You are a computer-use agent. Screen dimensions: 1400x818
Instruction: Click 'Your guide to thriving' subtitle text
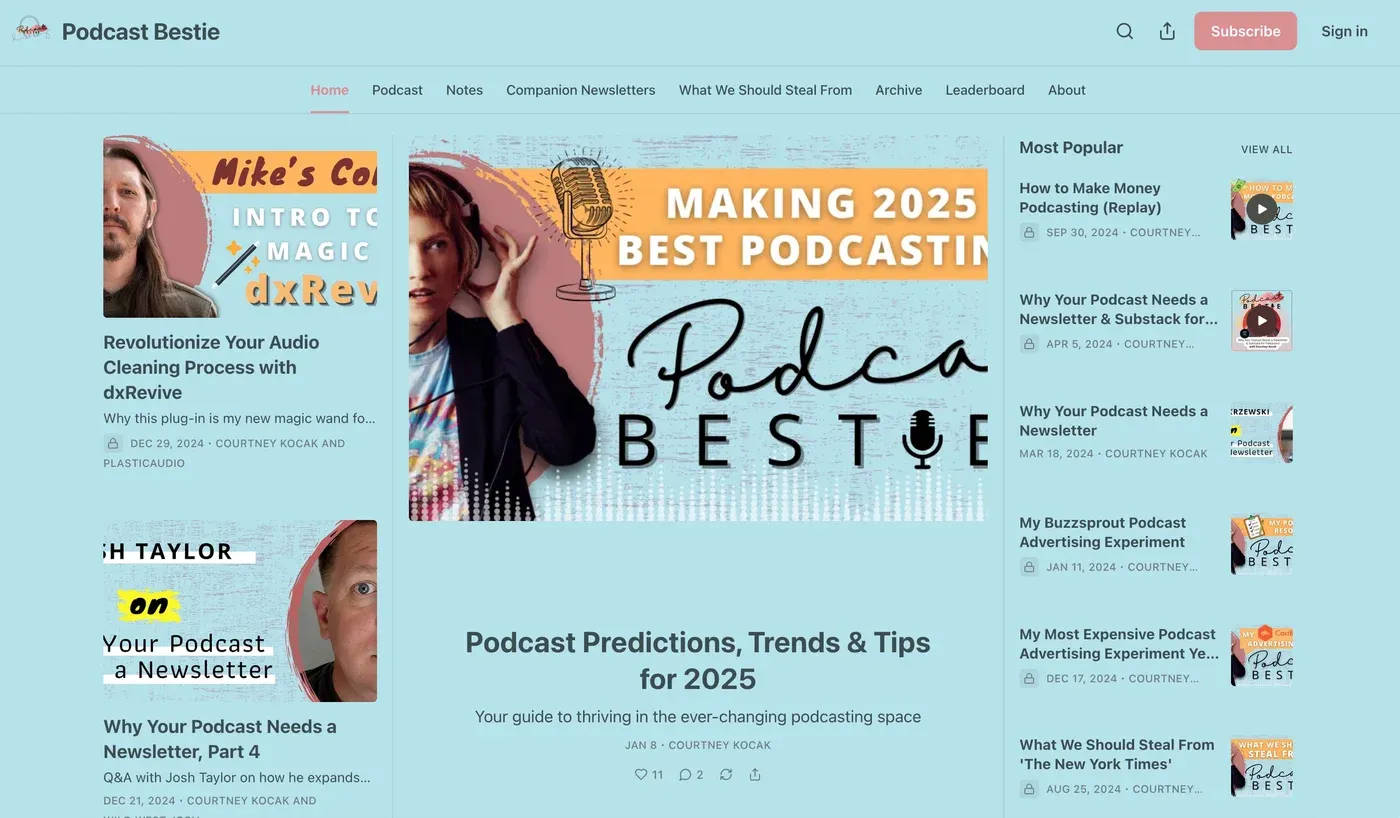(x=698, y=717)
